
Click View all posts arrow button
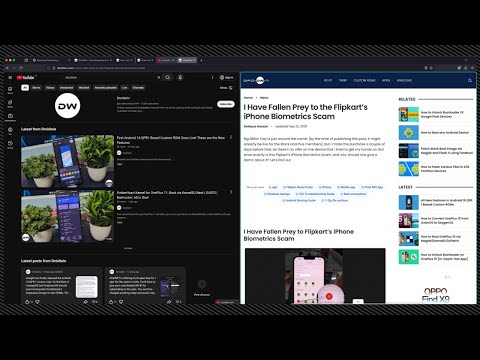[202, 284]
